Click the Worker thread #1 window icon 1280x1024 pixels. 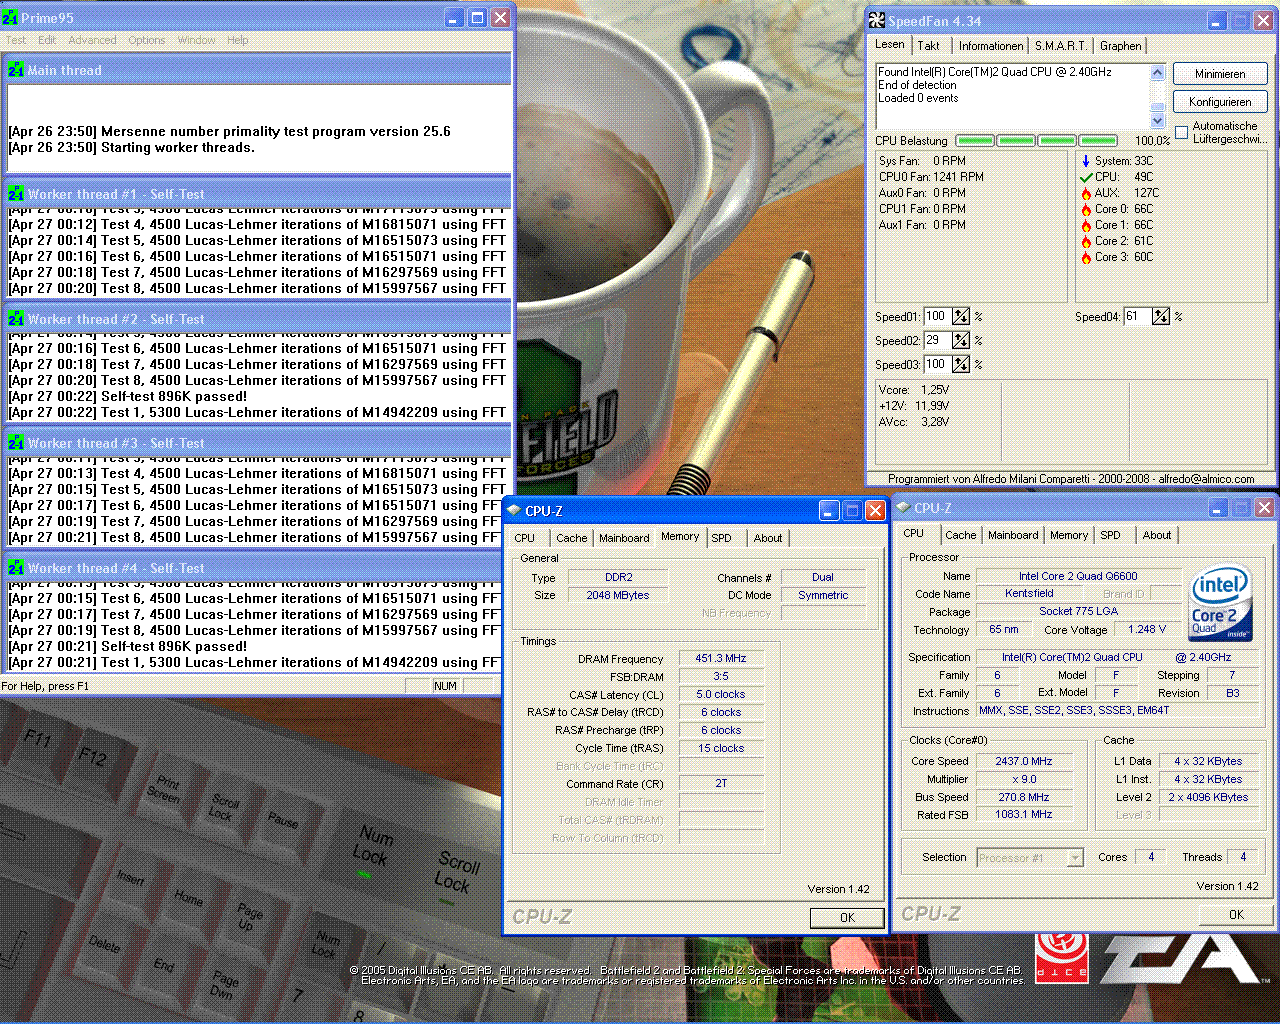tap(16, 194)
